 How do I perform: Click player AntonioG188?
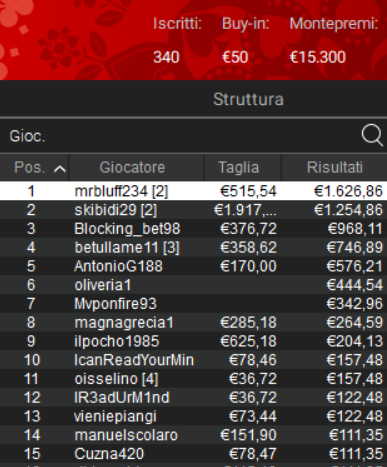[193, 266]
